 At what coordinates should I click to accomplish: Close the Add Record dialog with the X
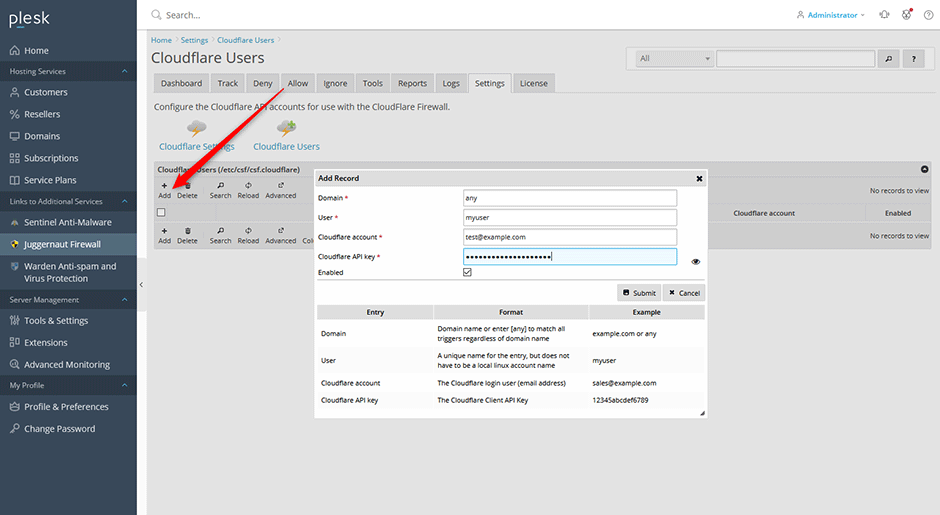(699, 179)
